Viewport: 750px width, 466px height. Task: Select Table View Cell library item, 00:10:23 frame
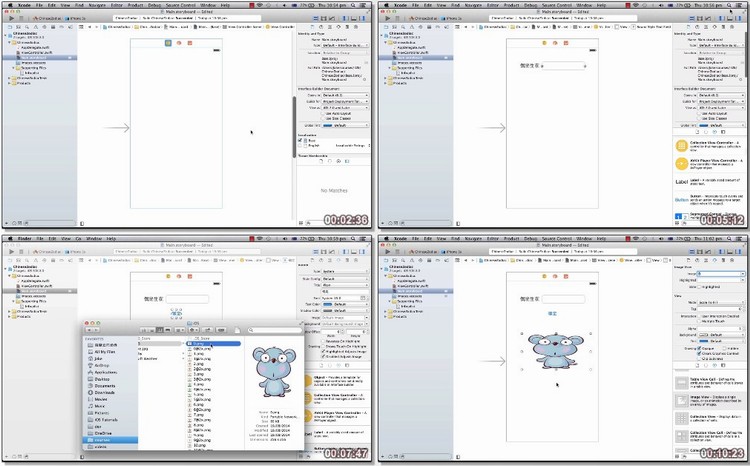(x=710, y=382)
